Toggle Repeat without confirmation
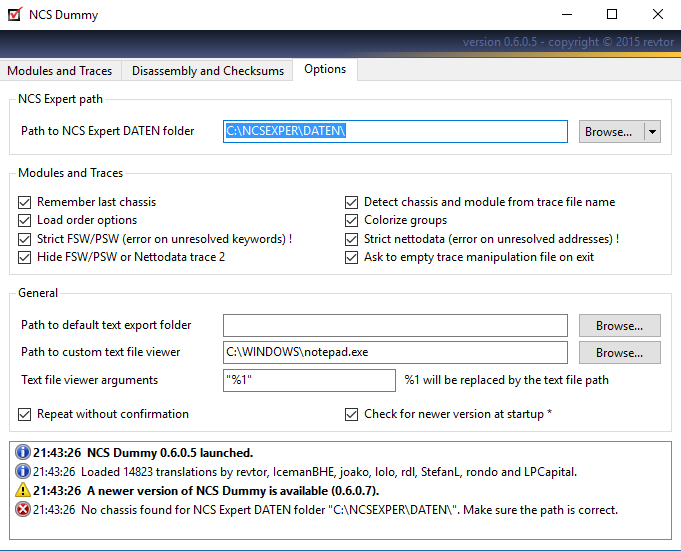Viewport: 681px width, 551px height. tap(25, 415)
